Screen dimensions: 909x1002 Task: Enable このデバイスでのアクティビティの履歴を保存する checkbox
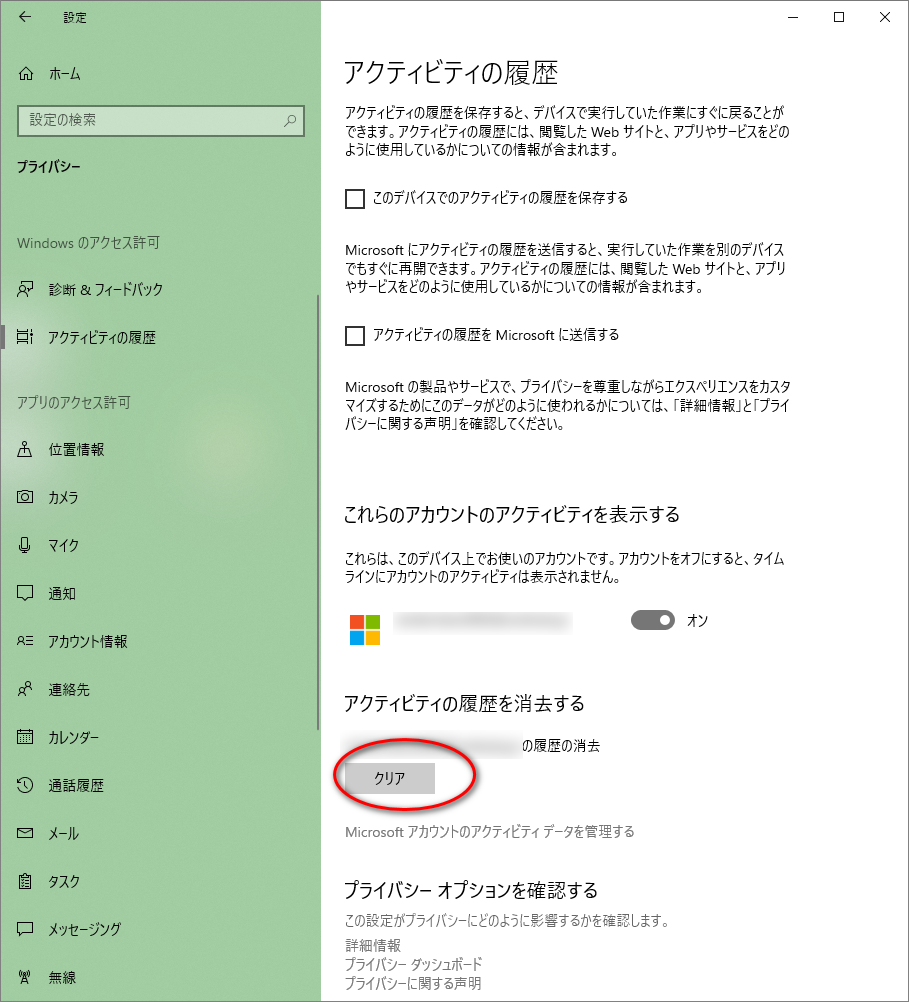point(355,199)
